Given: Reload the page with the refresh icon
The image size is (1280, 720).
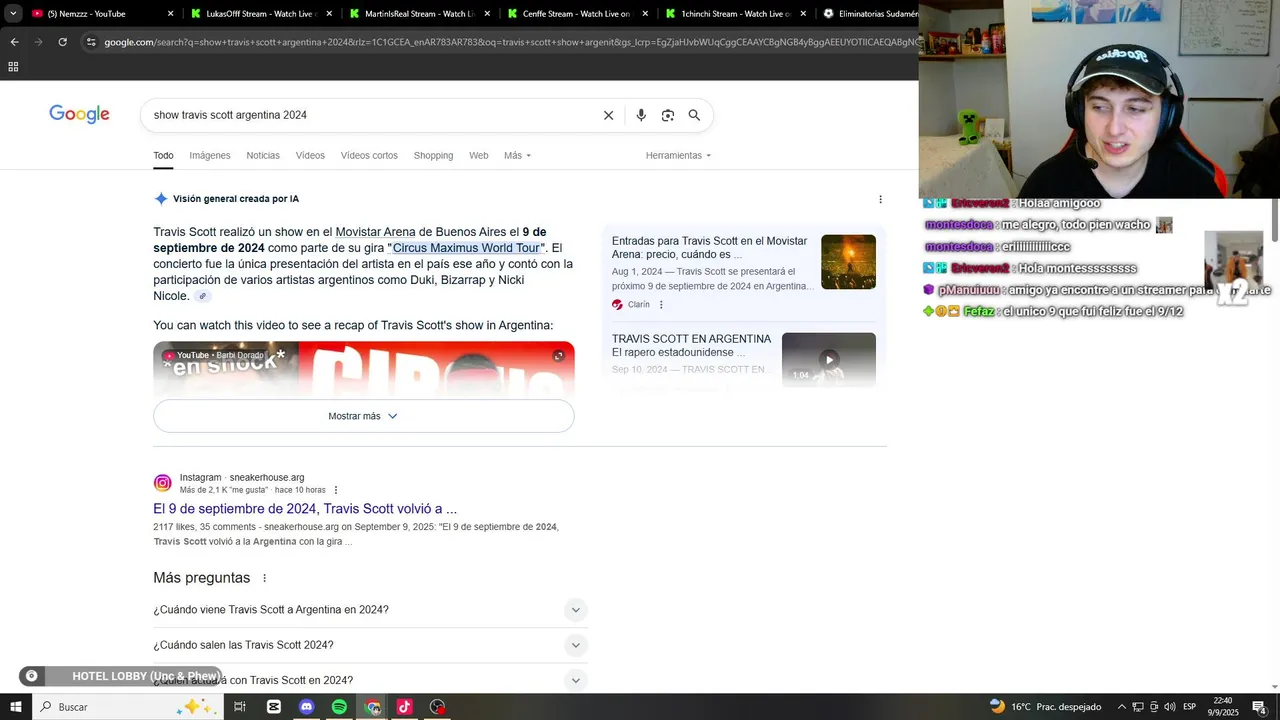Looking at the screenshot, I should pos(62,42).
